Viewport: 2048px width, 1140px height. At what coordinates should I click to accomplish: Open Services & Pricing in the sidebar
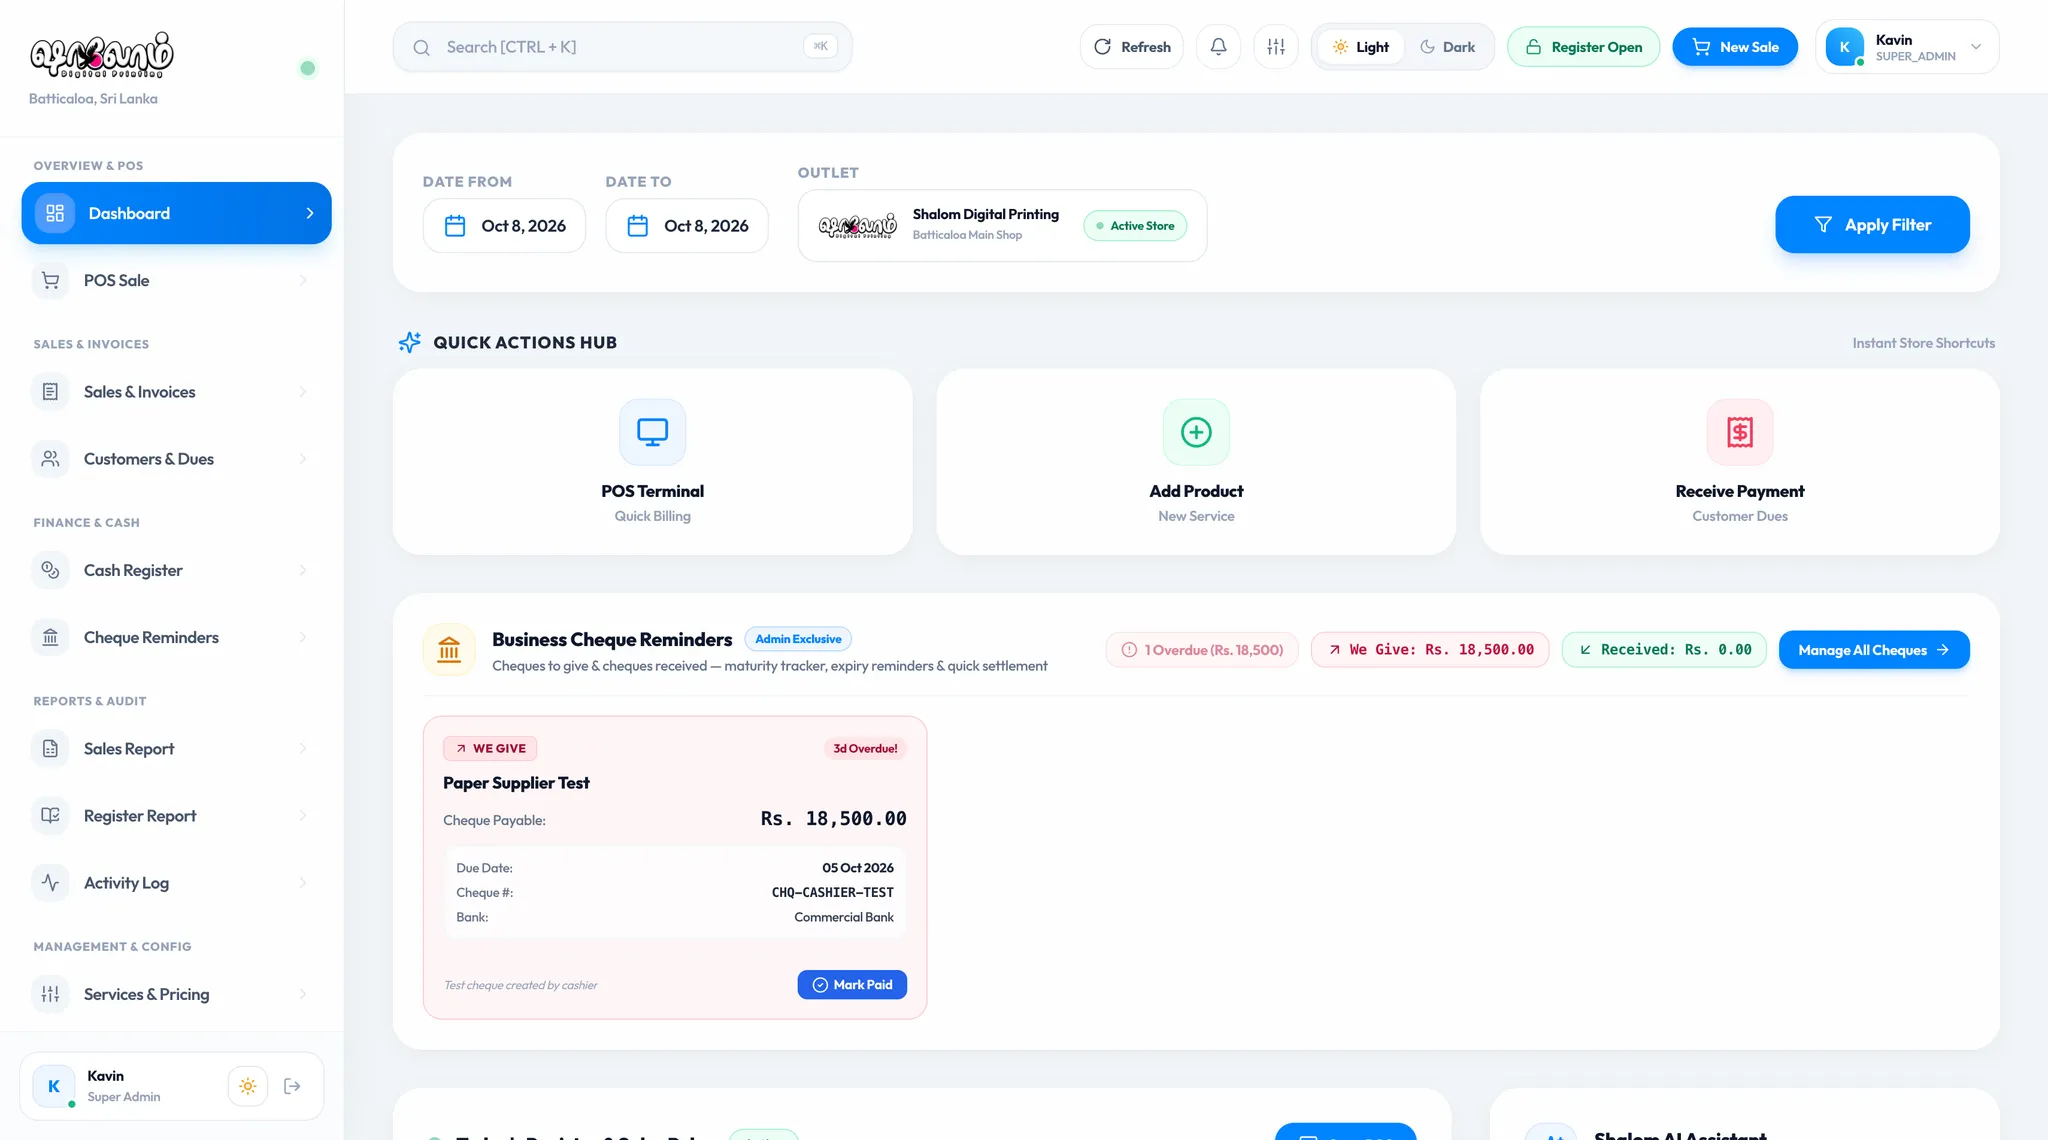click(176, 994)
